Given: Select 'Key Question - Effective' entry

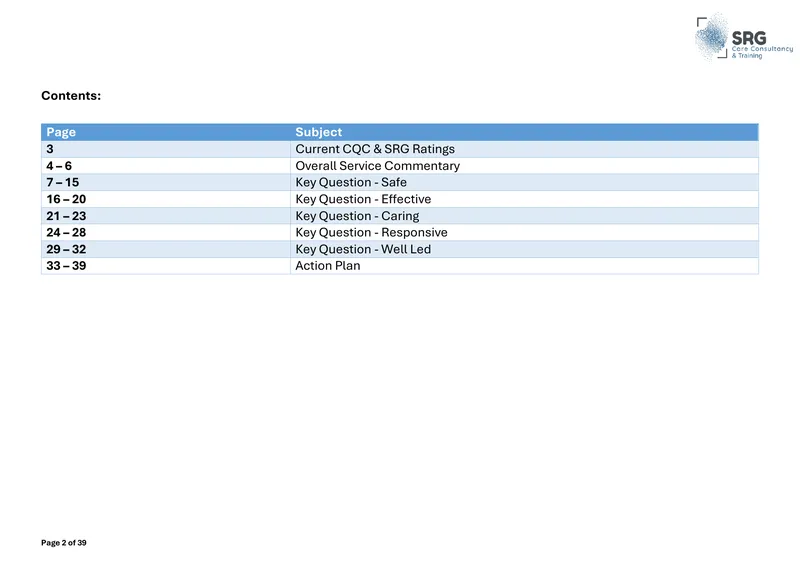Looking at the screenshot, I should (x=363, y=199).
